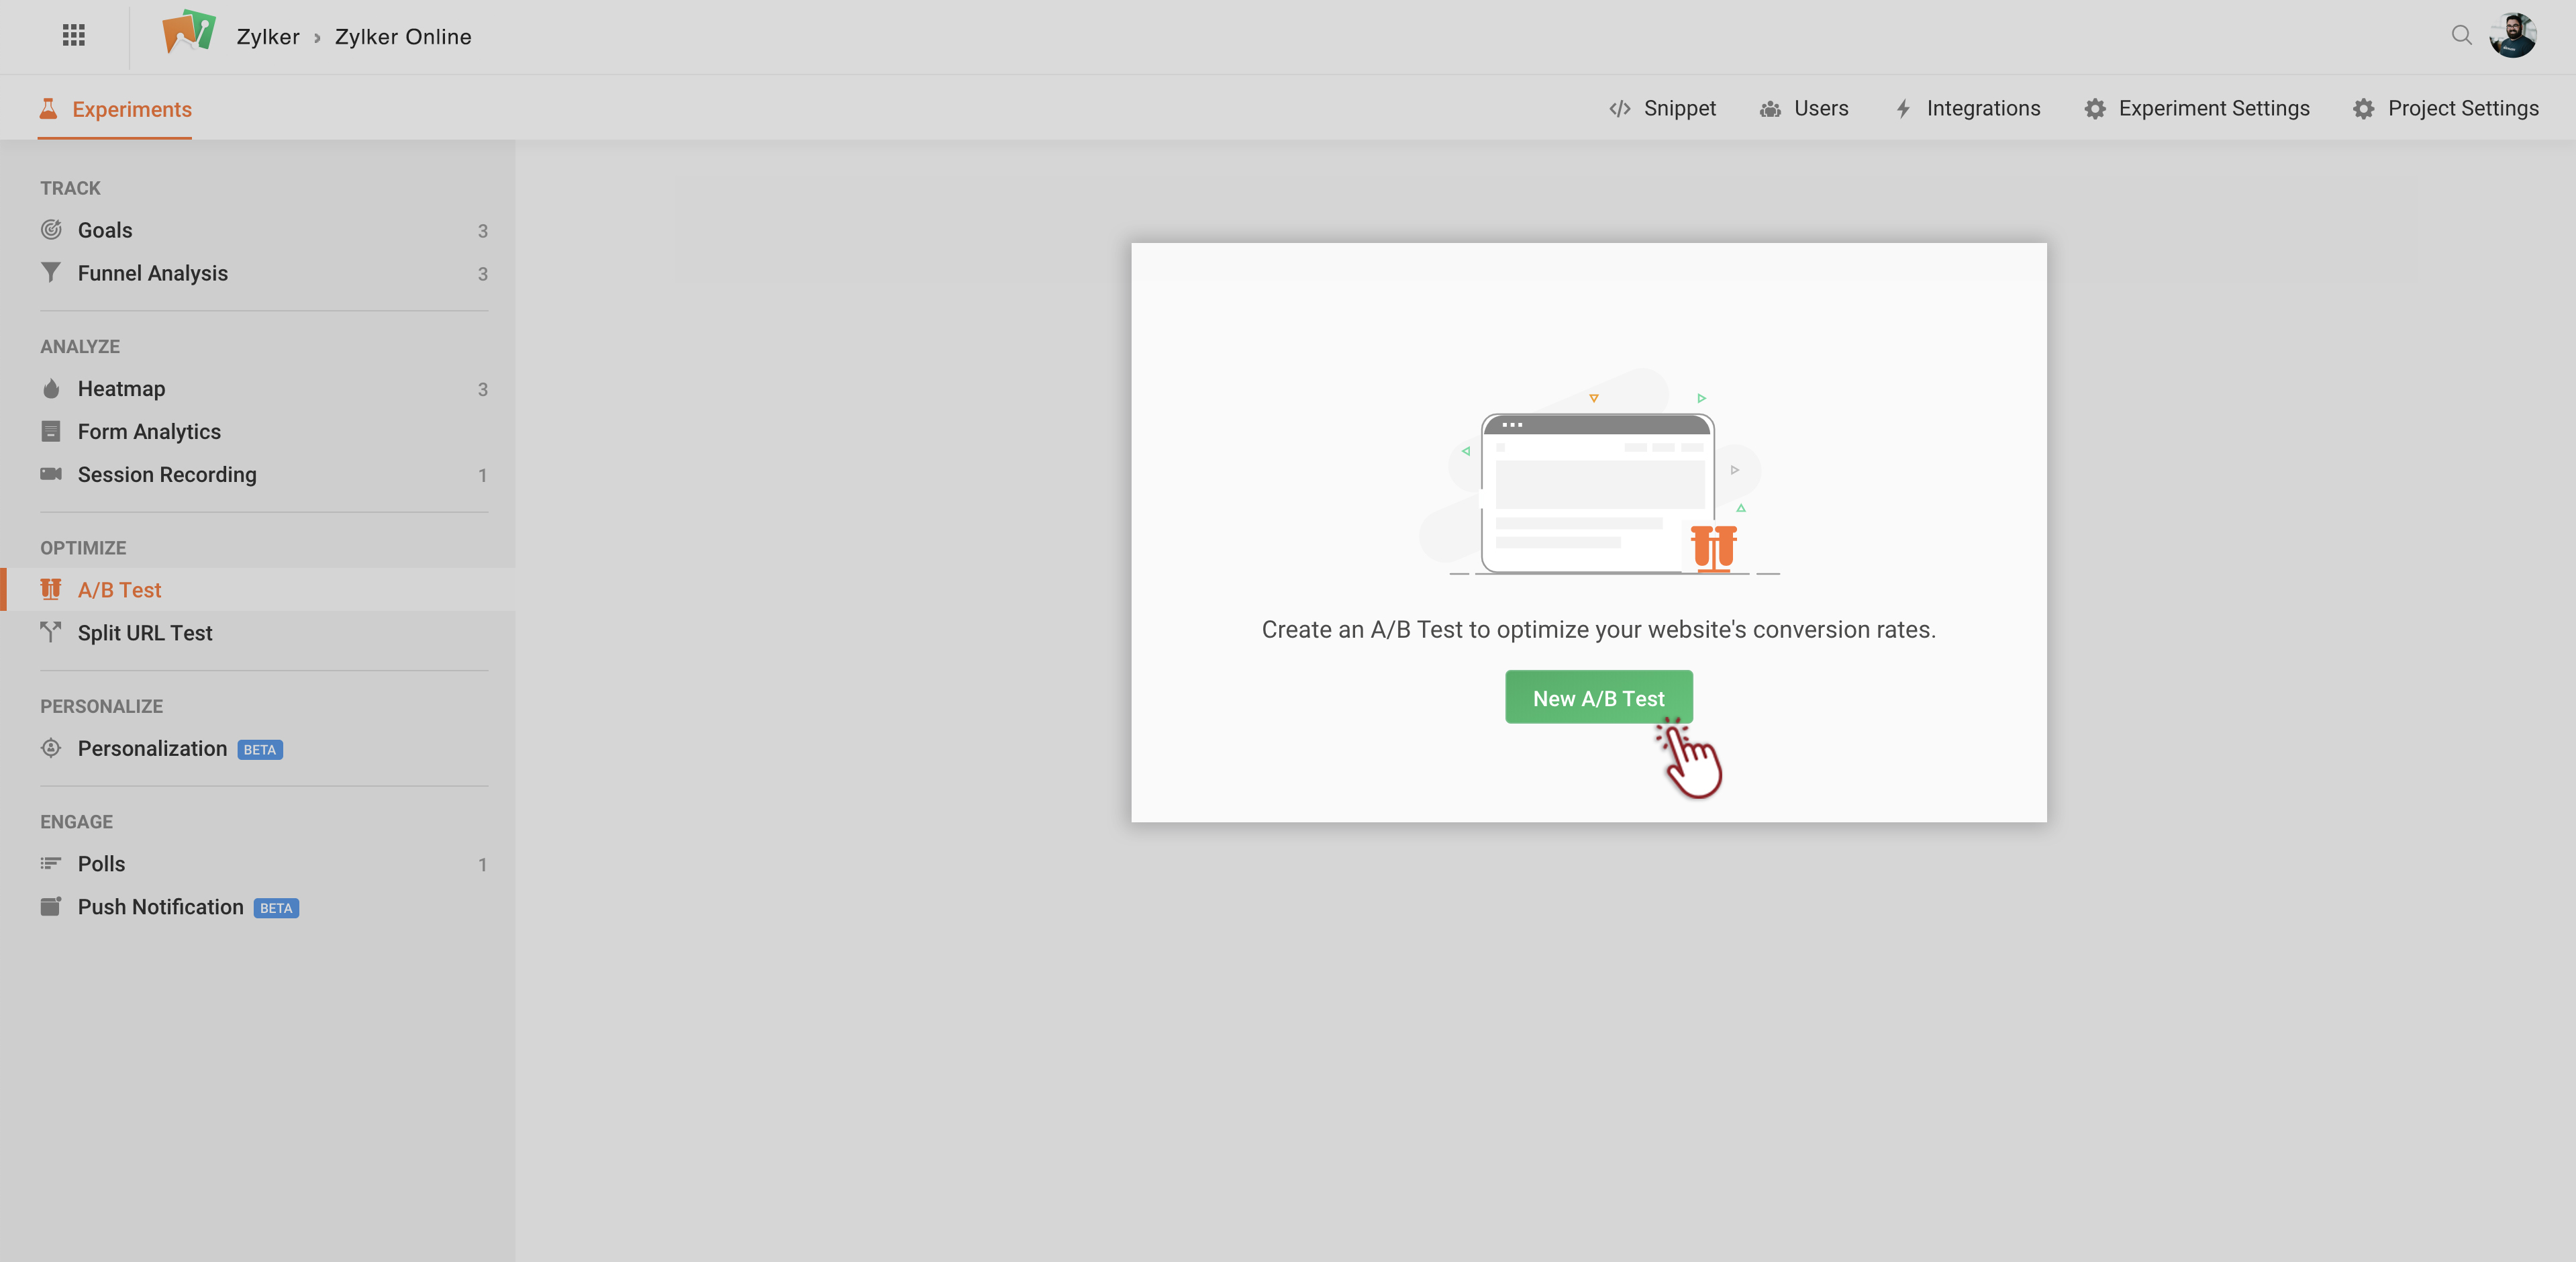The width and height of the screenshot is (2576, 1262).
Task: Open Experiment Settings
Action: point(2197,109)
